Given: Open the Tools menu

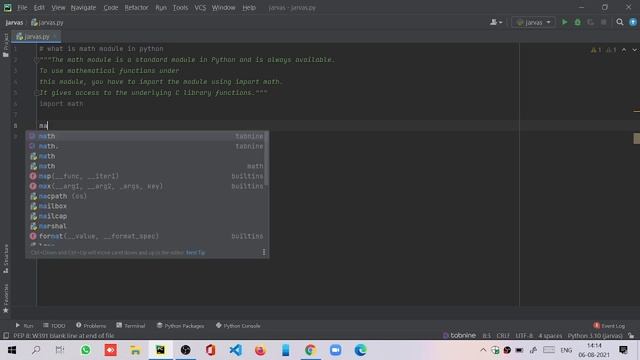Looking at the screenshot, I should pyautogui.click(x=180, y=7).
